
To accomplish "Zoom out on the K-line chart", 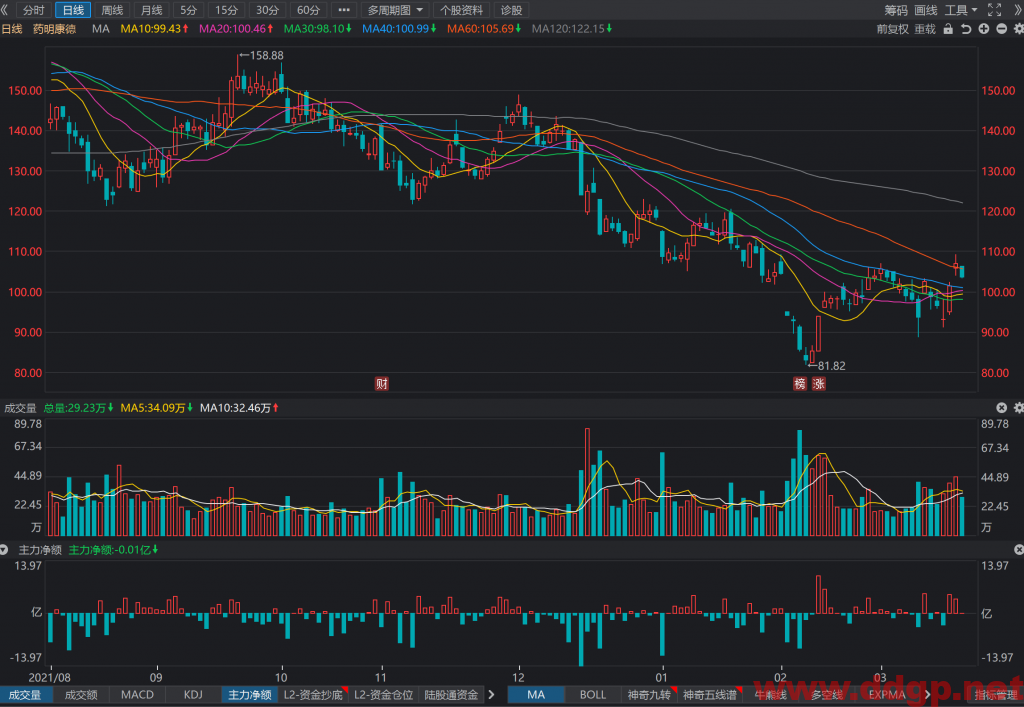I will [x=1001, y=29].
